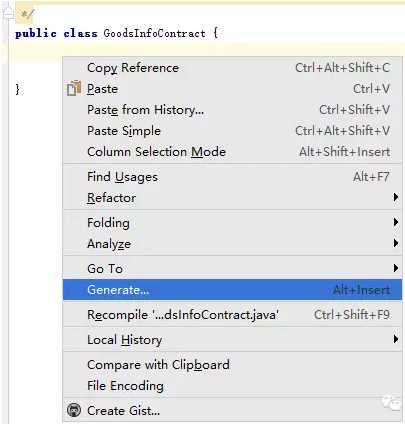Expand the Refactor submenu arrow

point(395,197)
